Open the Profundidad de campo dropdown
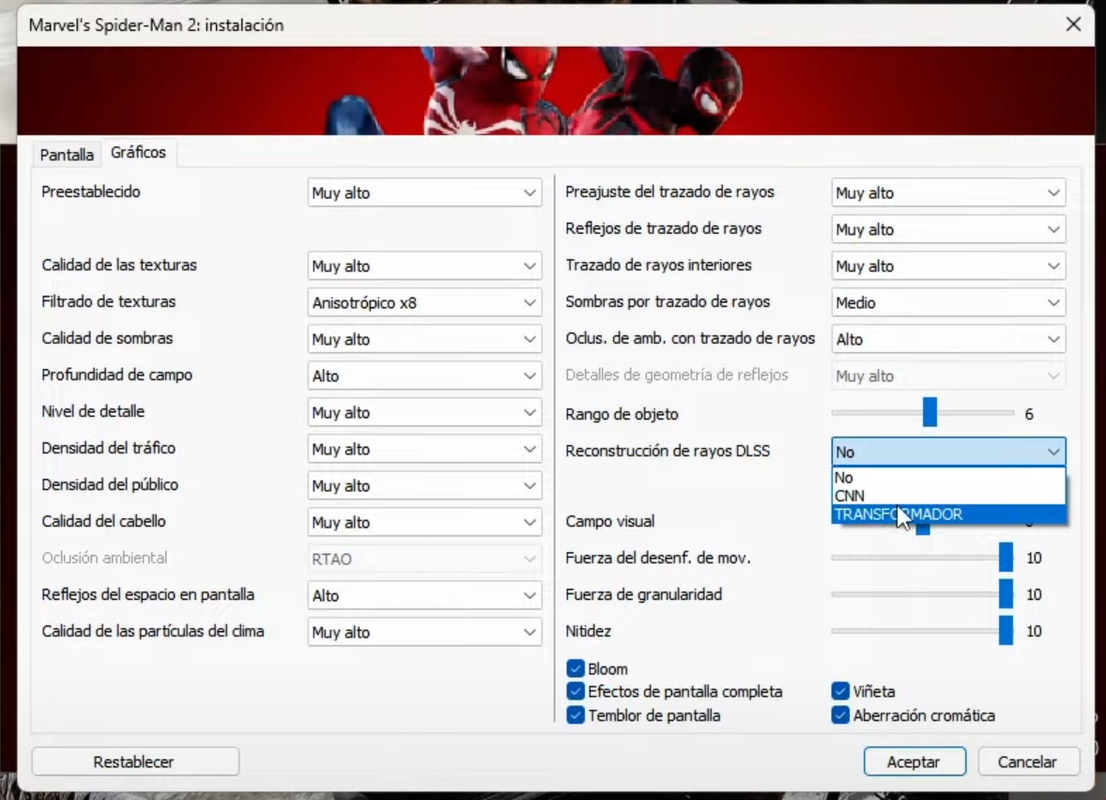The width and height of the screenshot is (1106, 800). click(x=425, y=376)
